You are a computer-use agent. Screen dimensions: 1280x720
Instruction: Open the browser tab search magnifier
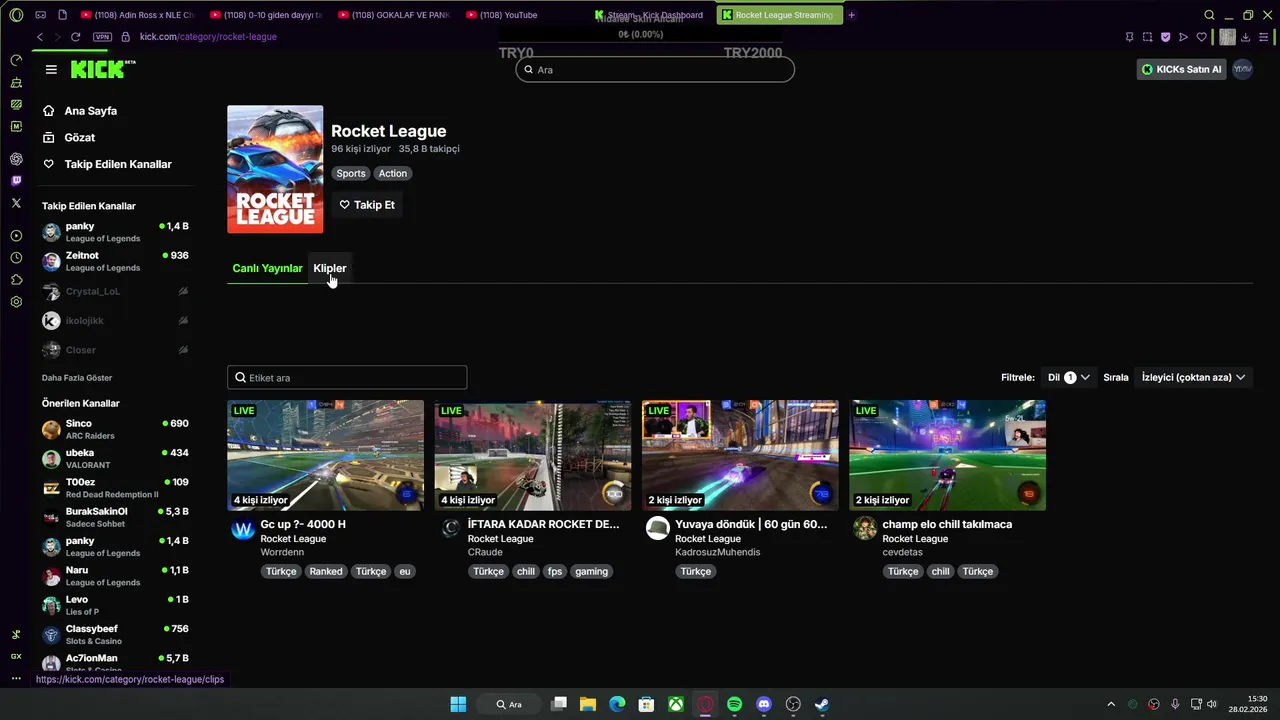[x=1209, y=15]
